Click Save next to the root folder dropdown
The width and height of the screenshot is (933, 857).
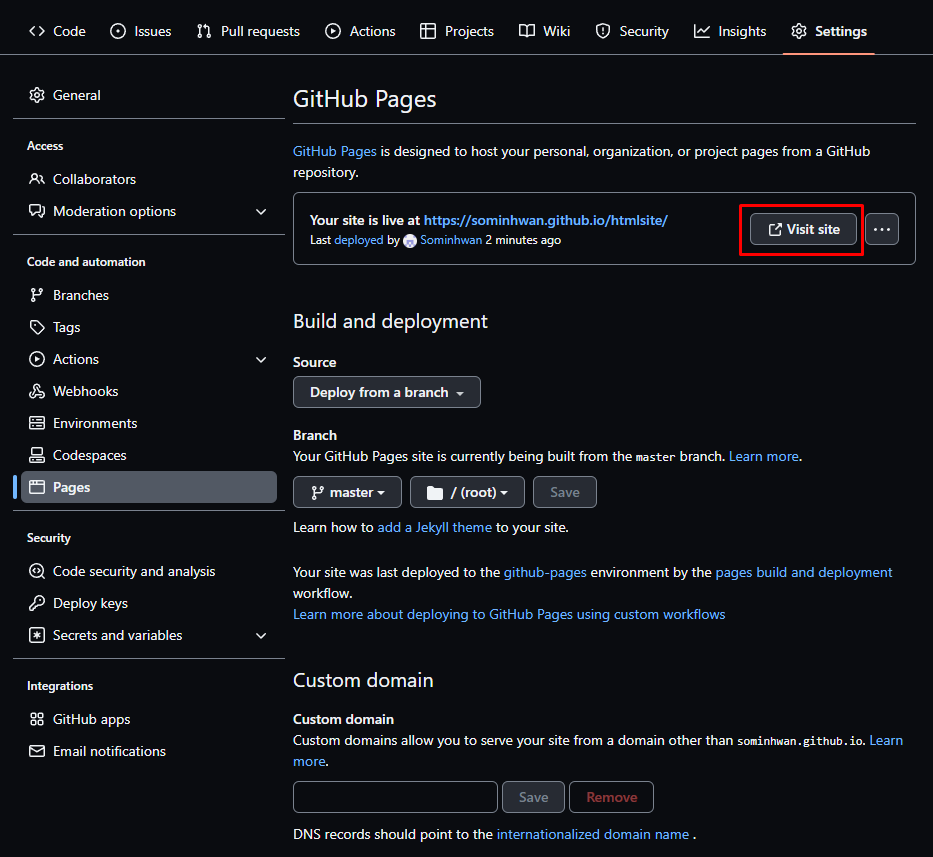(565, 492)
